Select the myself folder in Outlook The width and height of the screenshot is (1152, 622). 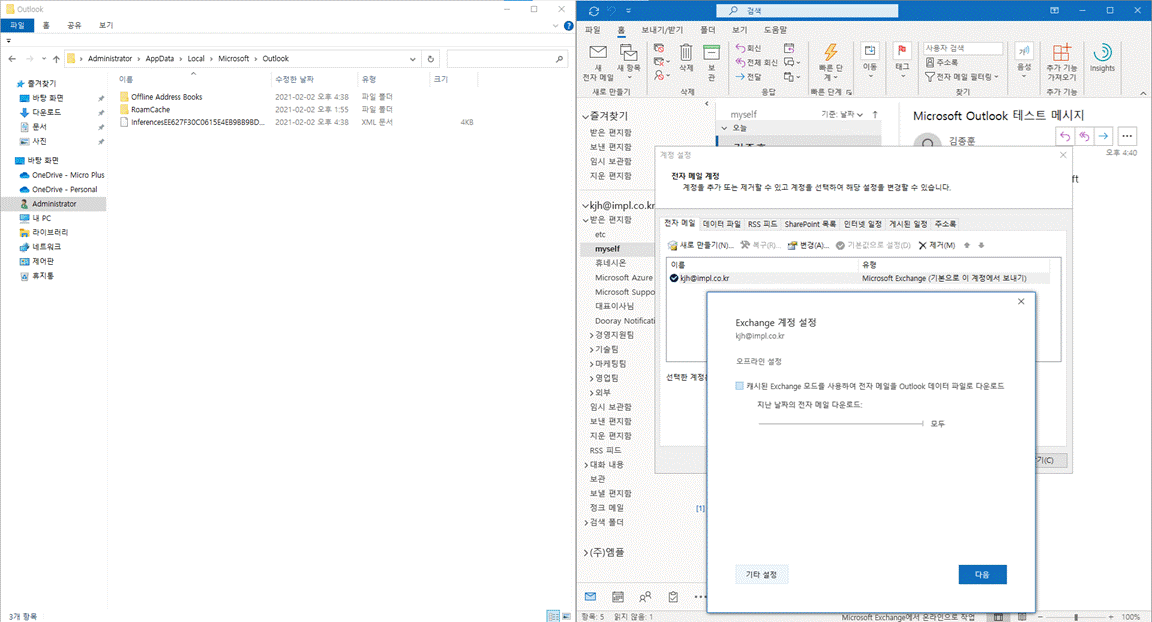607,249
